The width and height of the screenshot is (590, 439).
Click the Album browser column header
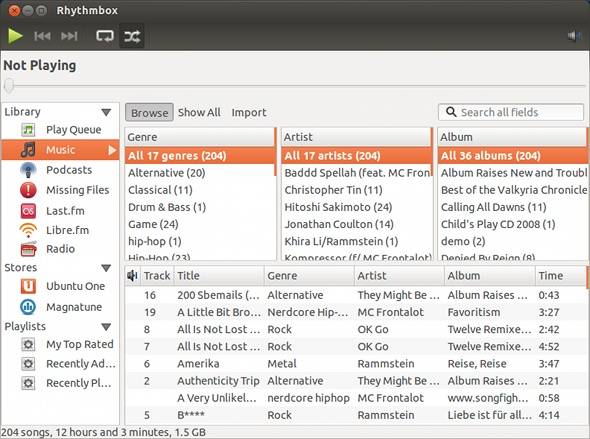[512, 137]
